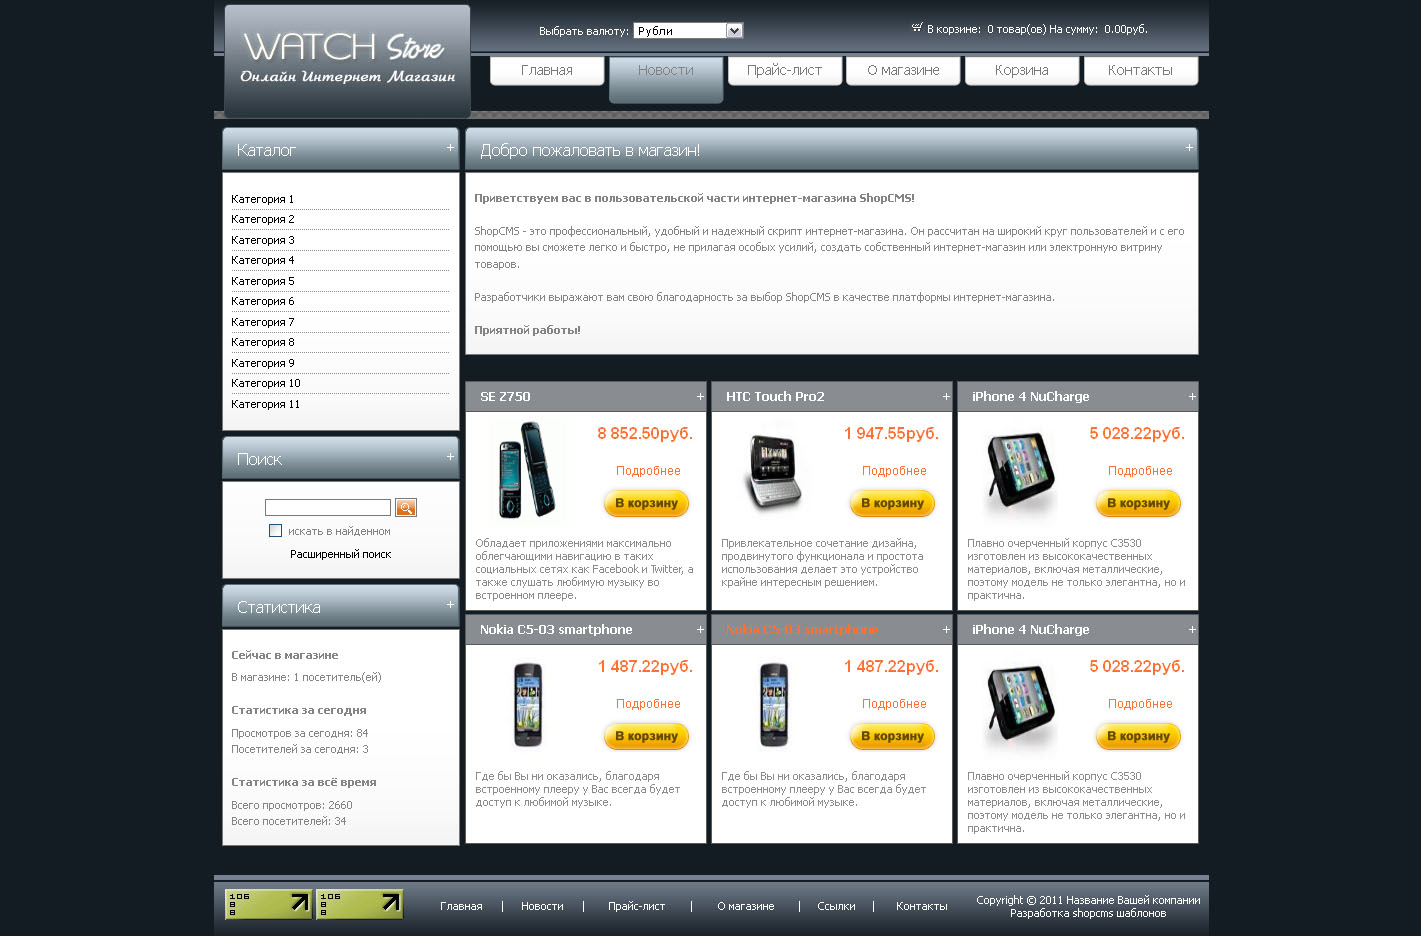The width and height of the screenshot is (1421, 936).
Task: Add top-row iPhone 4 NuCharge to cart
Action: (1139, 503)
